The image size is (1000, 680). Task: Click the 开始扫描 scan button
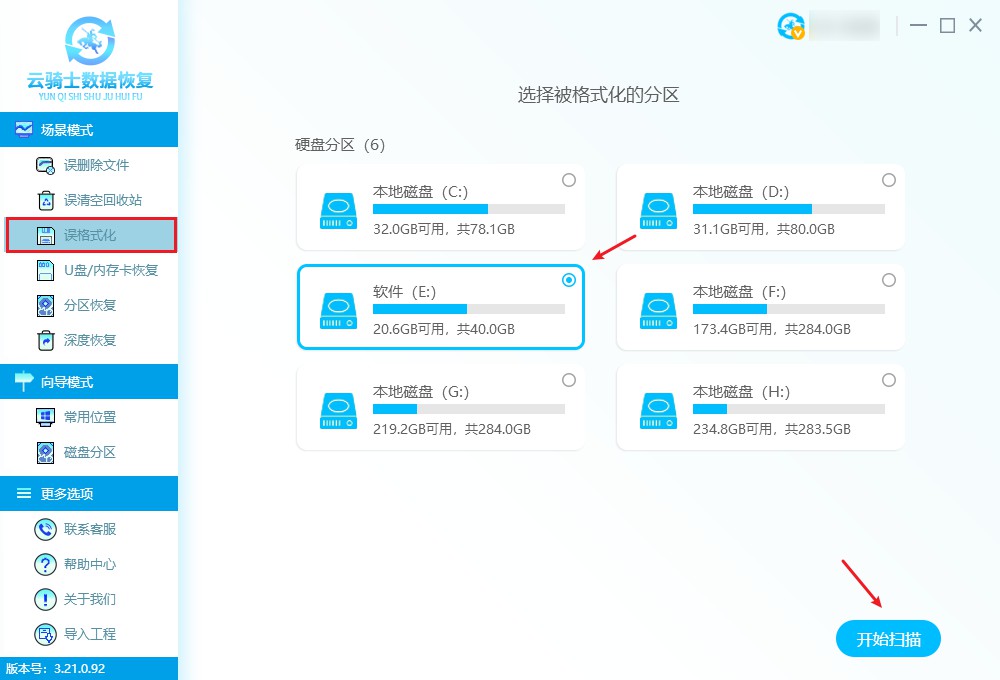888,638
